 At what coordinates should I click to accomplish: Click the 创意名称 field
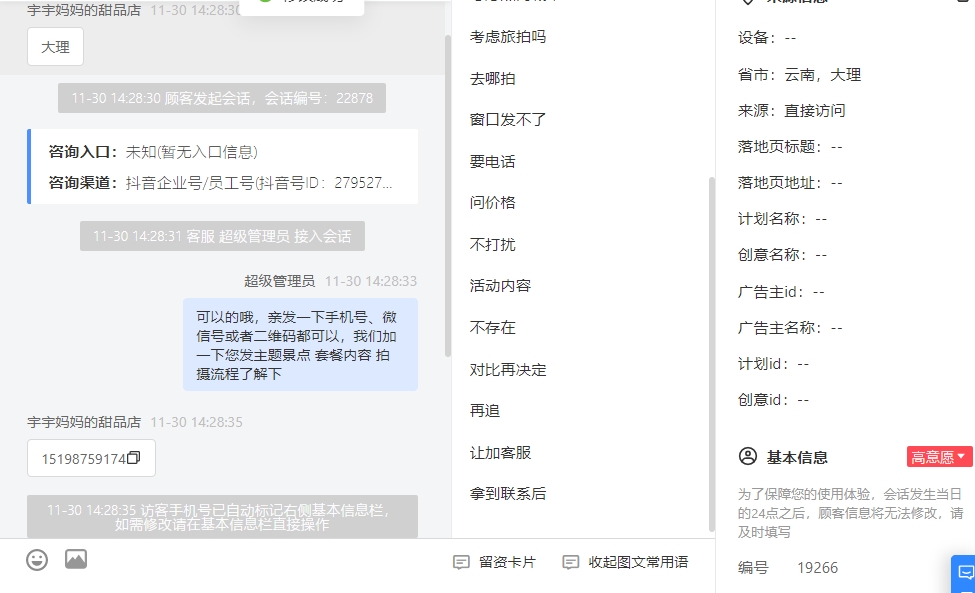[x=782, y=255]
